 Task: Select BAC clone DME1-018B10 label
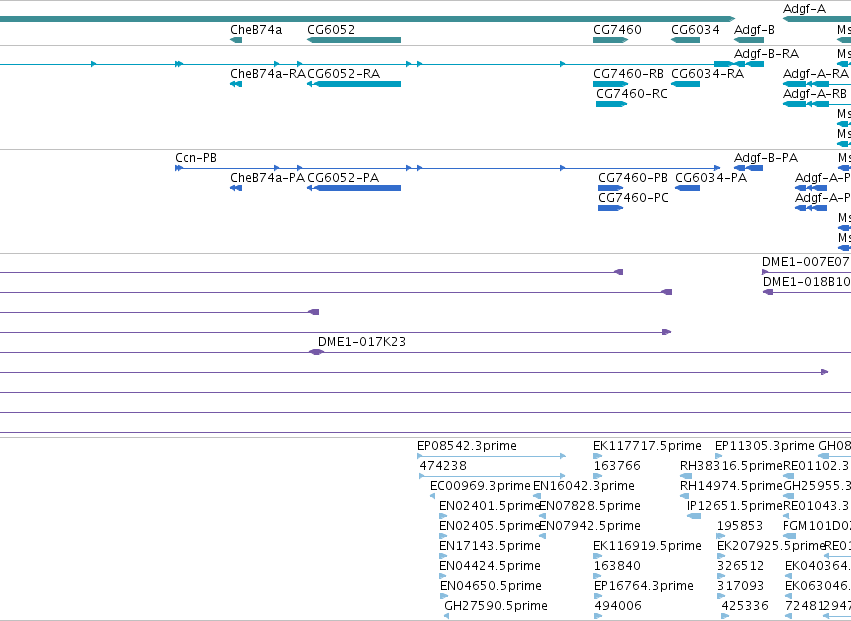click(806, 282)
